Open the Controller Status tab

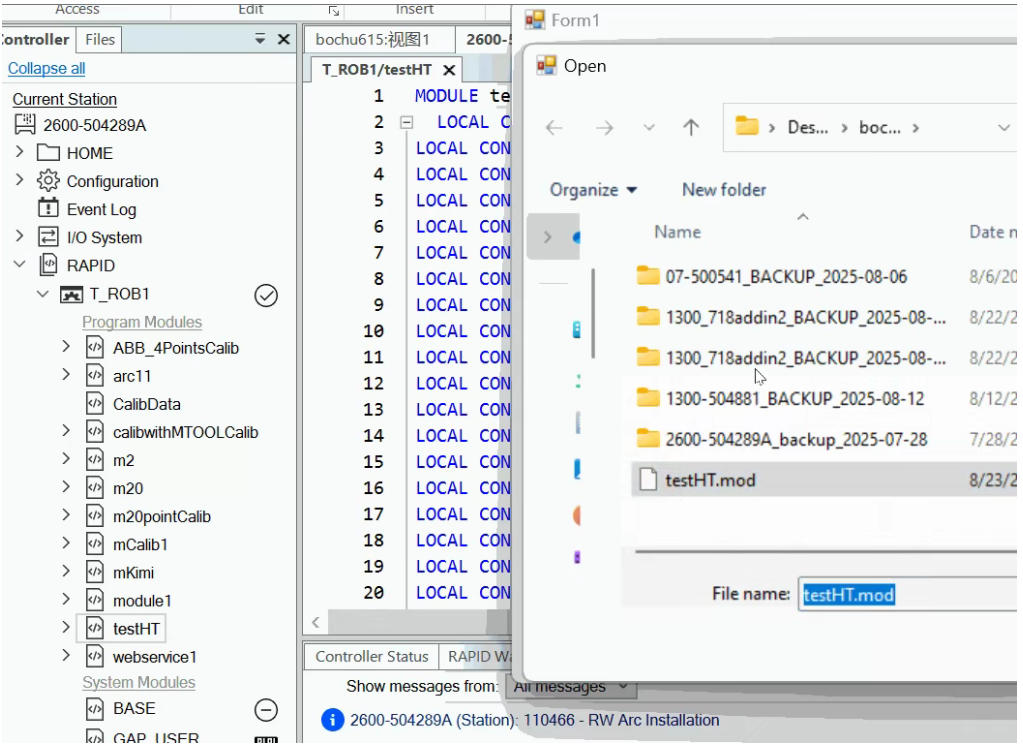(371, 656)
